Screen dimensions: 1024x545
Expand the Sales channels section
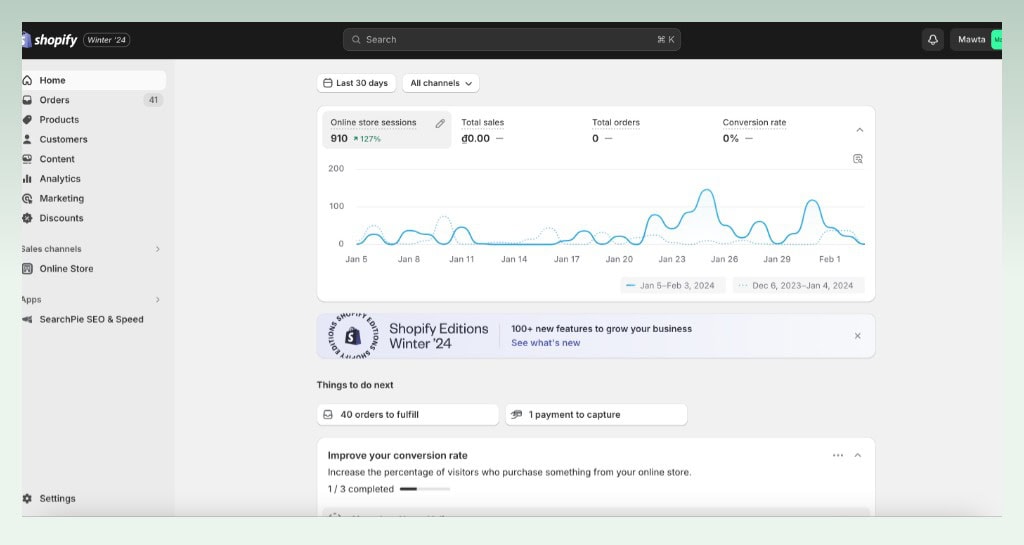point(157,249)
